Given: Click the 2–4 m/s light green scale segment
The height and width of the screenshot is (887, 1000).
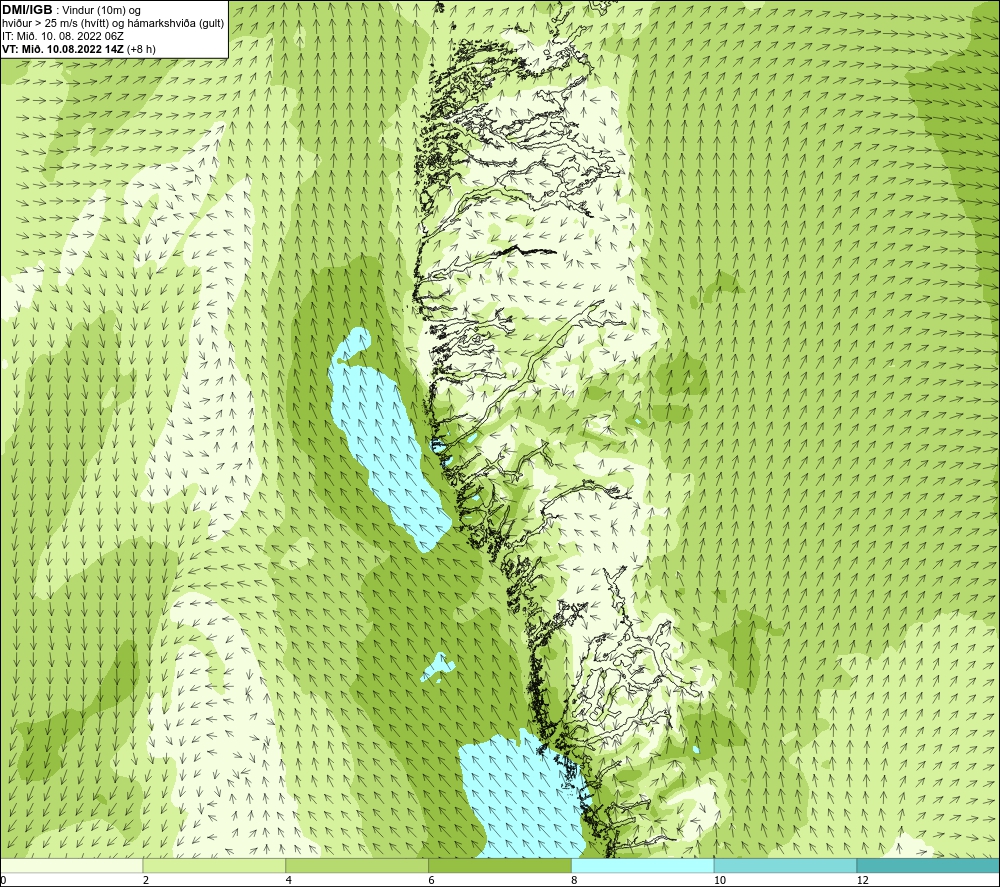Looking at the screenshot, I should click(214, 865).
